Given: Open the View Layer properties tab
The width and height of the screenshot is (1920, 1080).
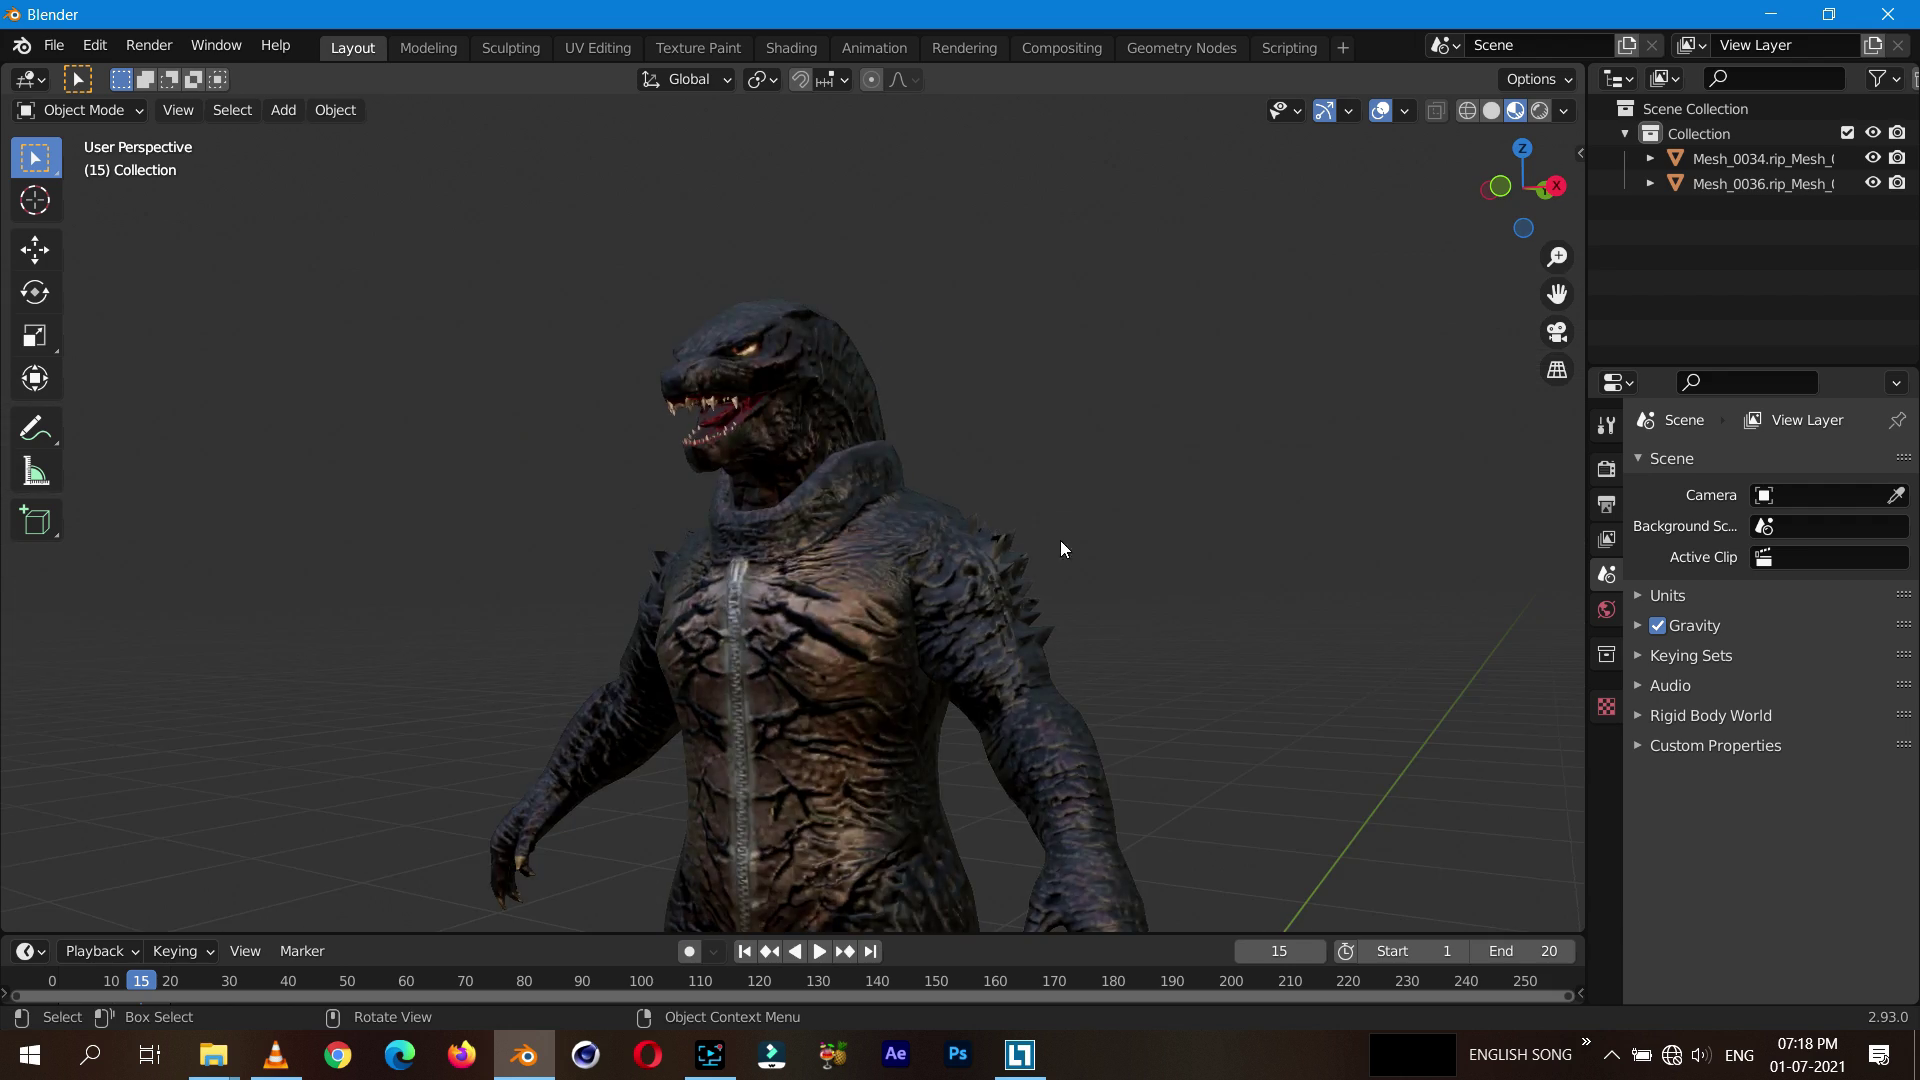Looking at the screenshot, I should click(1606, 539).
